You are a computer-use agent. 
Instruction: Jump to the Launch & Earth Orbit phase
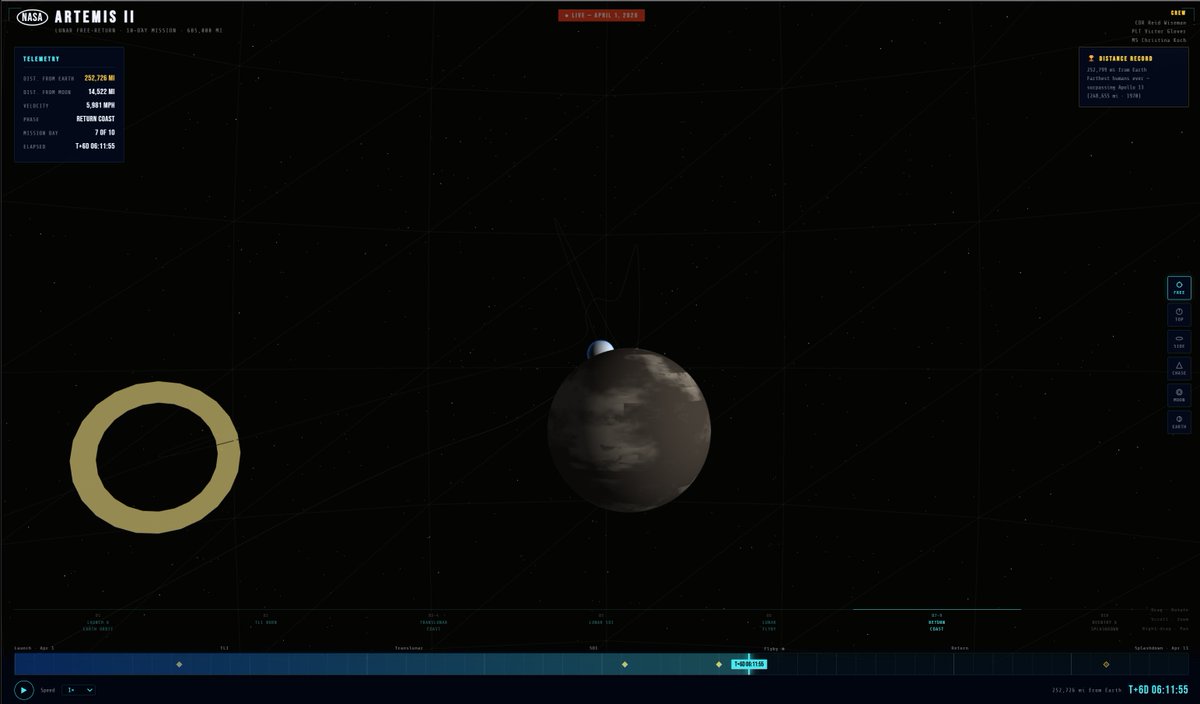[x=98, y=622]
